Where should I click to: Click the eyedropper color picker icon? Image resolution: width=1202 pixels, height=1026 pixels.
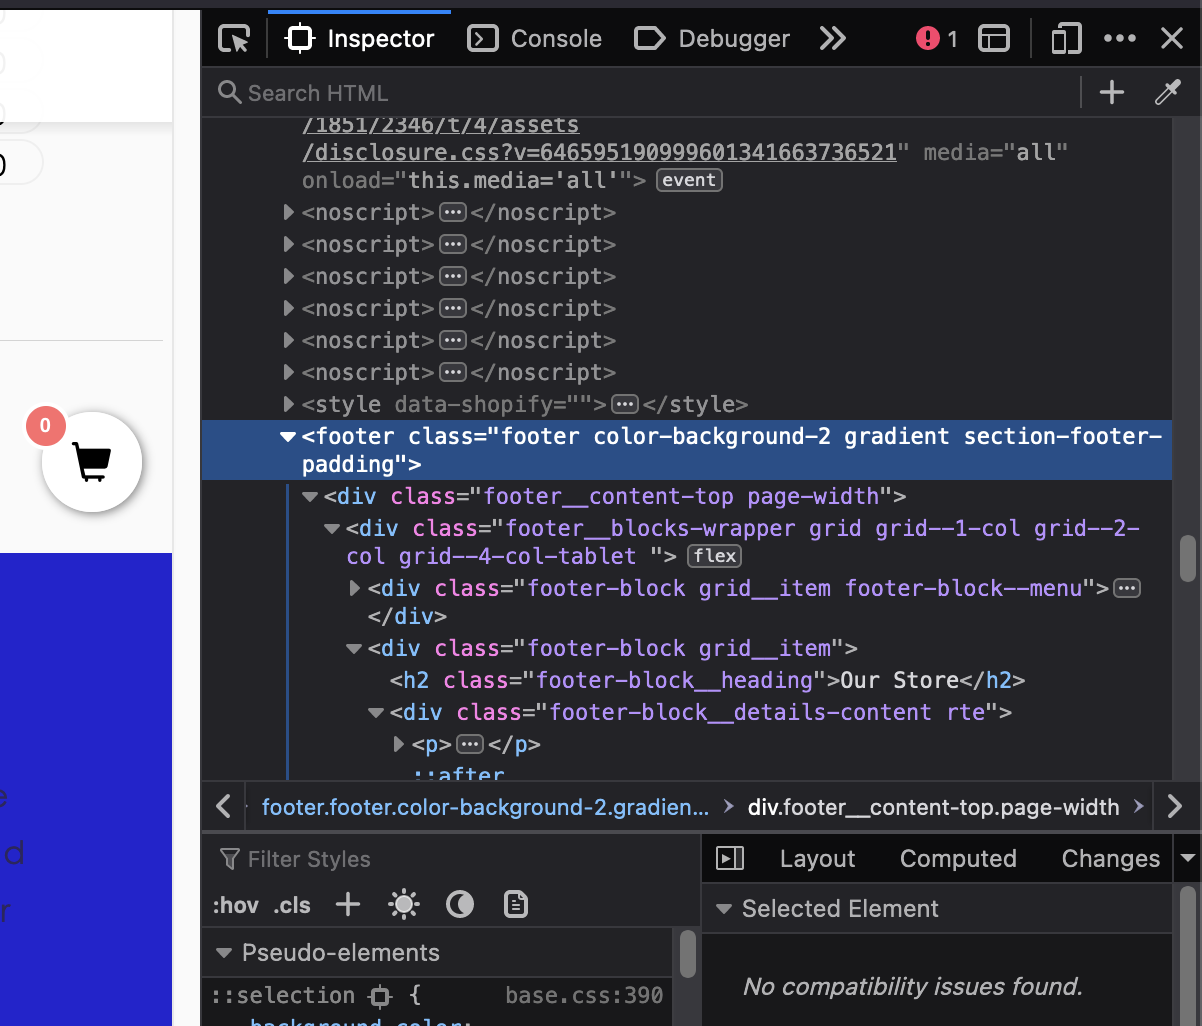[x=1167, y=93]
